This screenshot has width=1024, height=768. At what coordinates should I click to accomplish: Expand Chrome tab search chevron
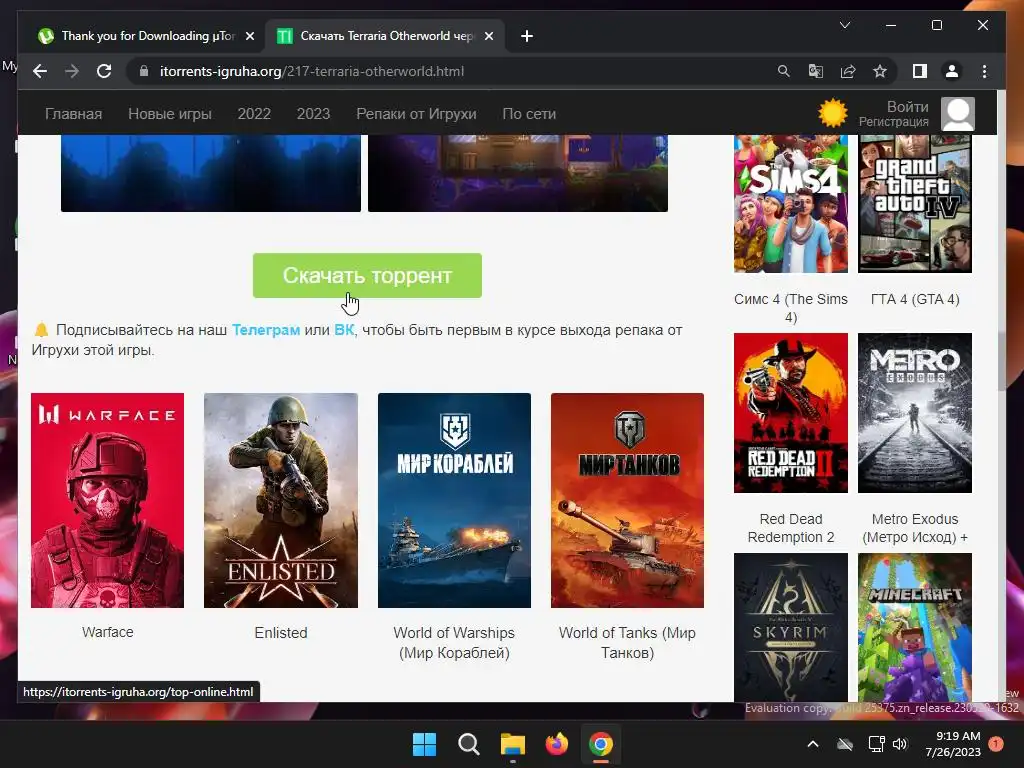pyautogui.click(x=844, y=25)
